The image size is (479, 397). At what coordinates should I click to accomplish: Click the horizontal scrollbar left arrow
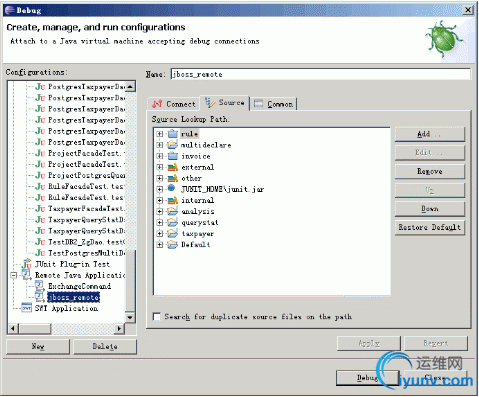pos(13,329)
